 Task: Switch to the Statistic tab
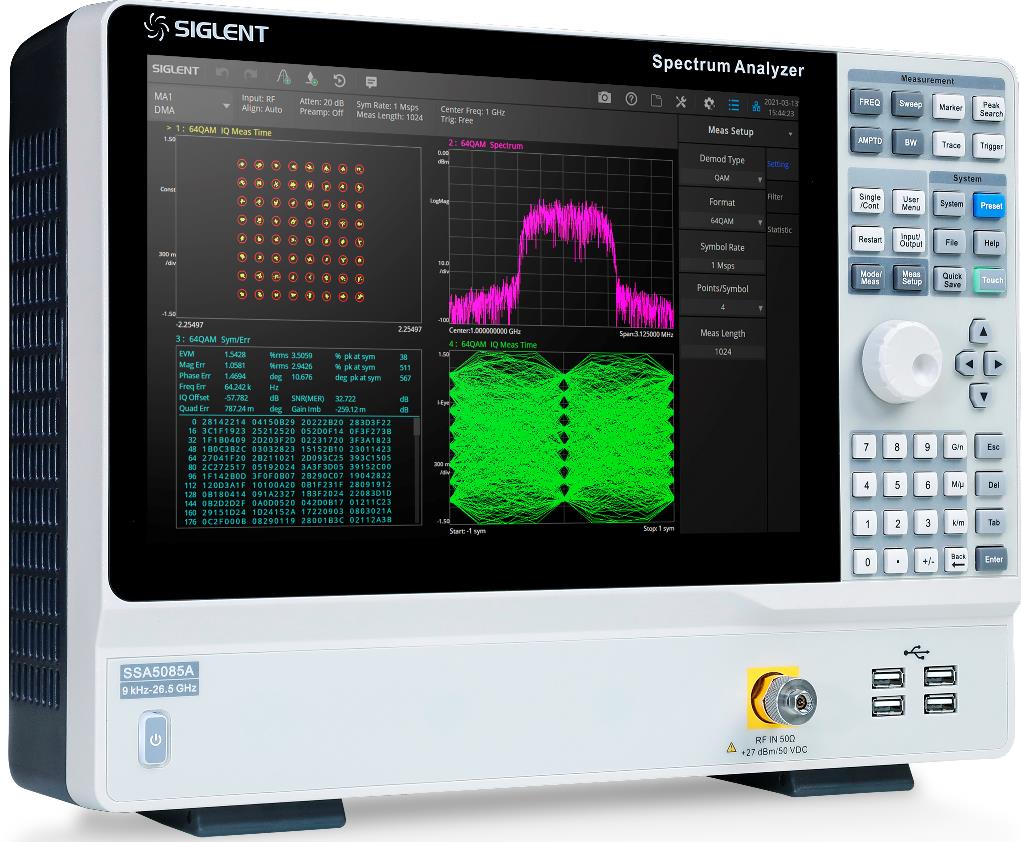[x=779, y=230]
